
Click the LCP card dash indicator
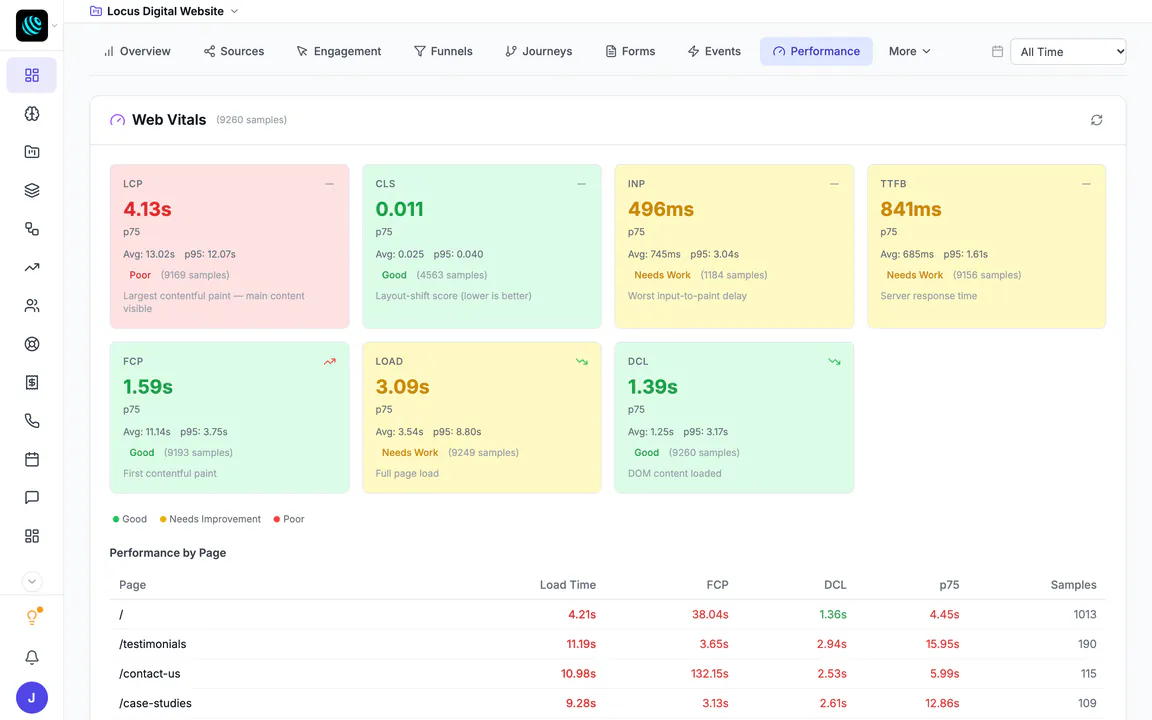(x=329, y=184)
